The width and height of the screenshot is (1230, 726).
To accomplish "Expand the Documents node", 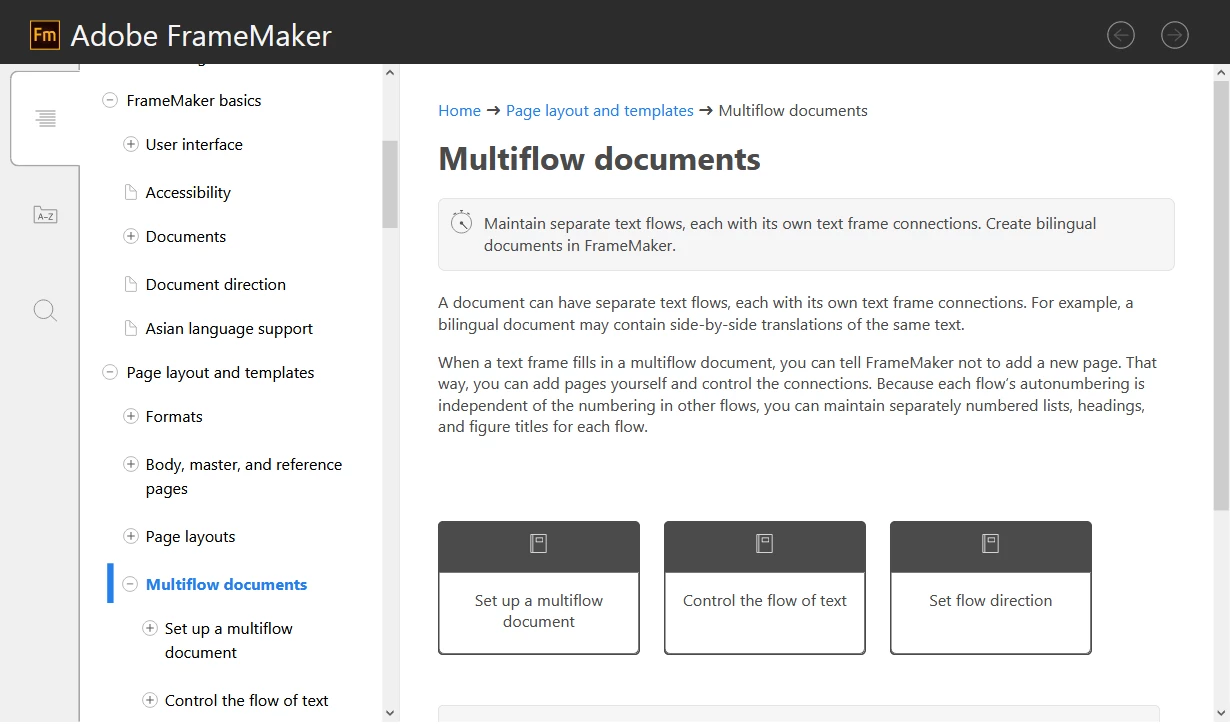I will (130, 236).
